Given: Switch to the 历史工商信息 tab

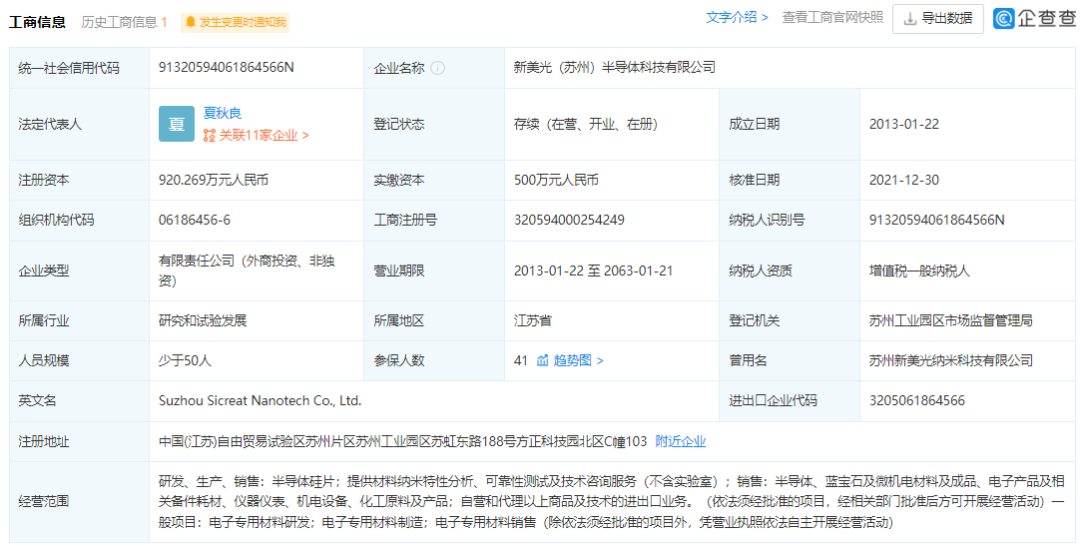Looking at the screenshot, I should point(124,22).
